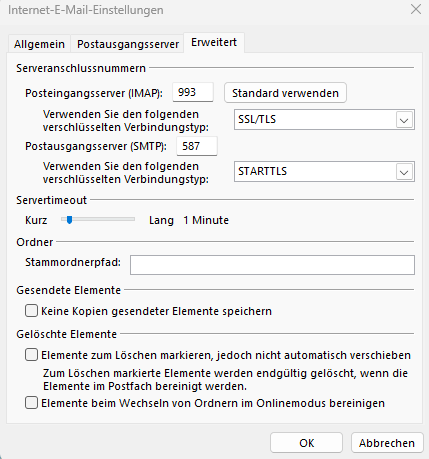
Task: Switch to the Allgemein tab
Action: coord(39,44)
